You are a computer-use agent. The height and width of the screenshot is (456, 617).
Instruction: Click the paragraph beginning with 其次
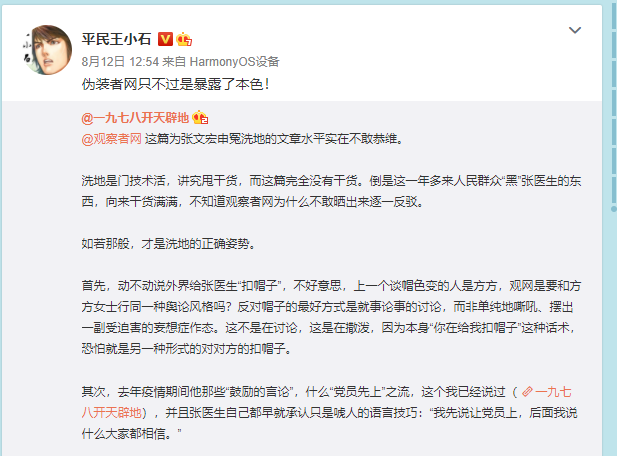[330, 413]
